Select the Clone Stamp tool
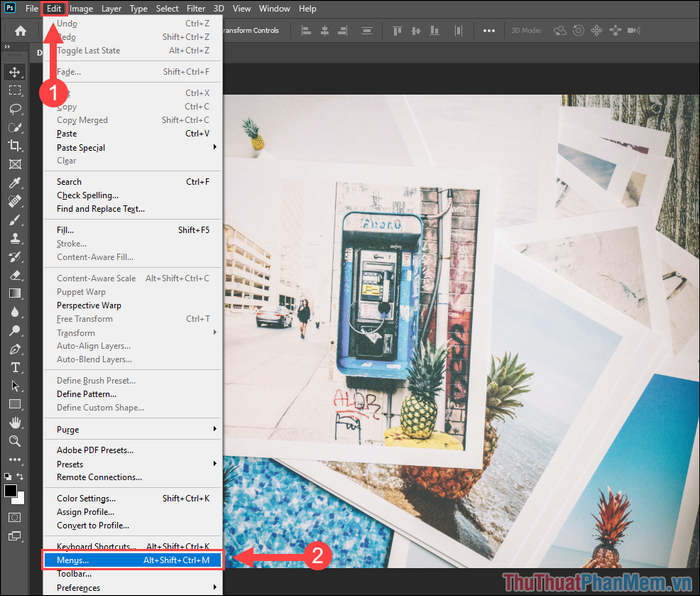 pos(15,238)
